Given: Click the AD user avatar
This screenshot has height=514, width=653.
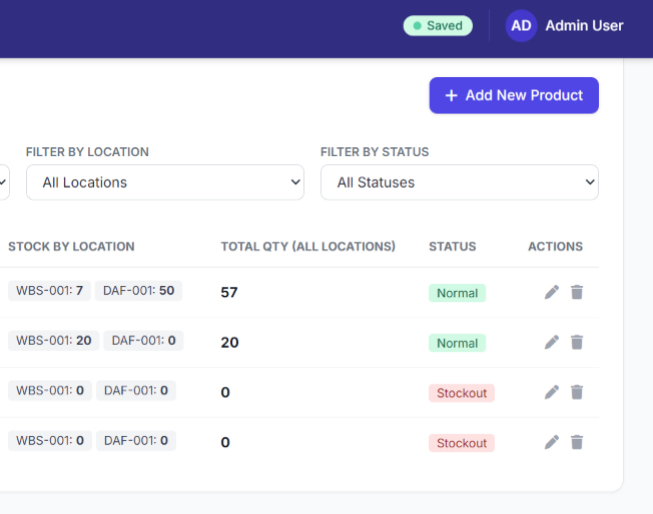Looking at the screenshot, I should [521, 26].
